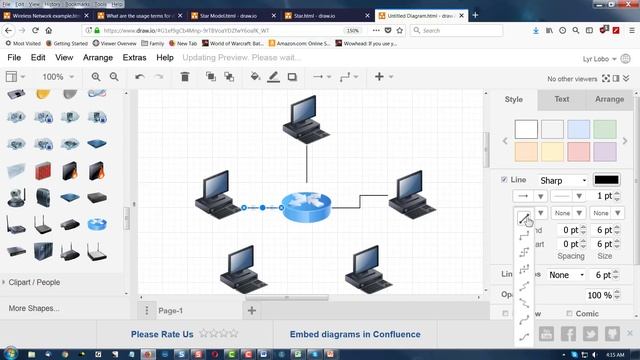
Task: Select the straight line waypoint style
Action: point(524,218)
